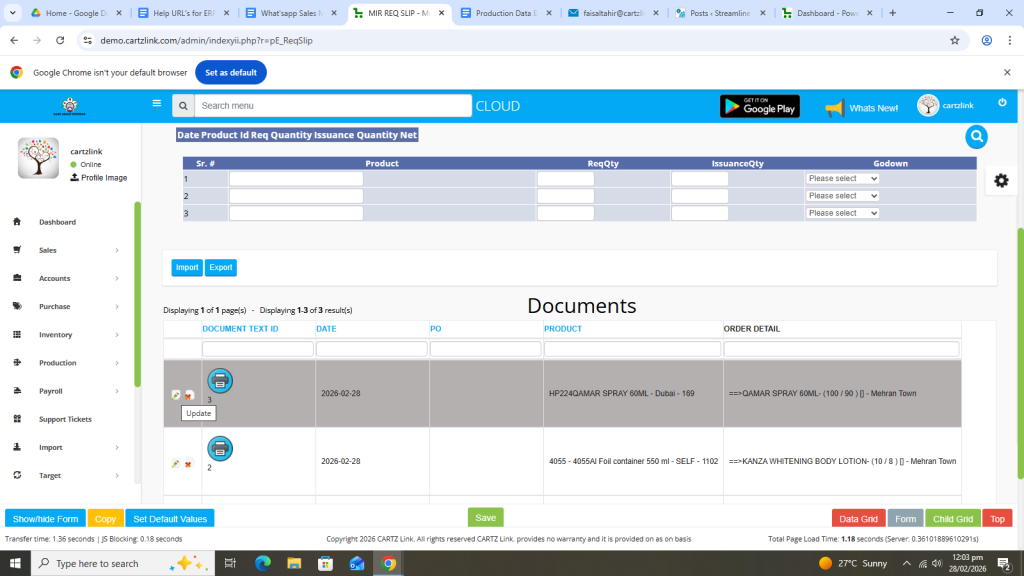
Task: Click the hamburger menu toggle icon
Action: click(x=157, y=103)
